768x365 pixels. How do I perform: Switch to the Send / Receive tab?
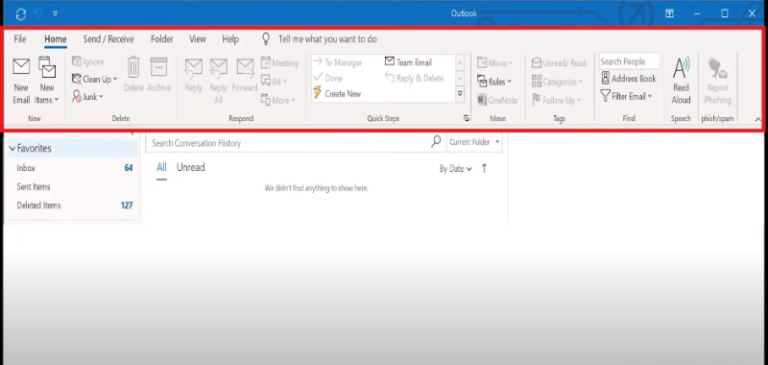click(x=108, y=39)
